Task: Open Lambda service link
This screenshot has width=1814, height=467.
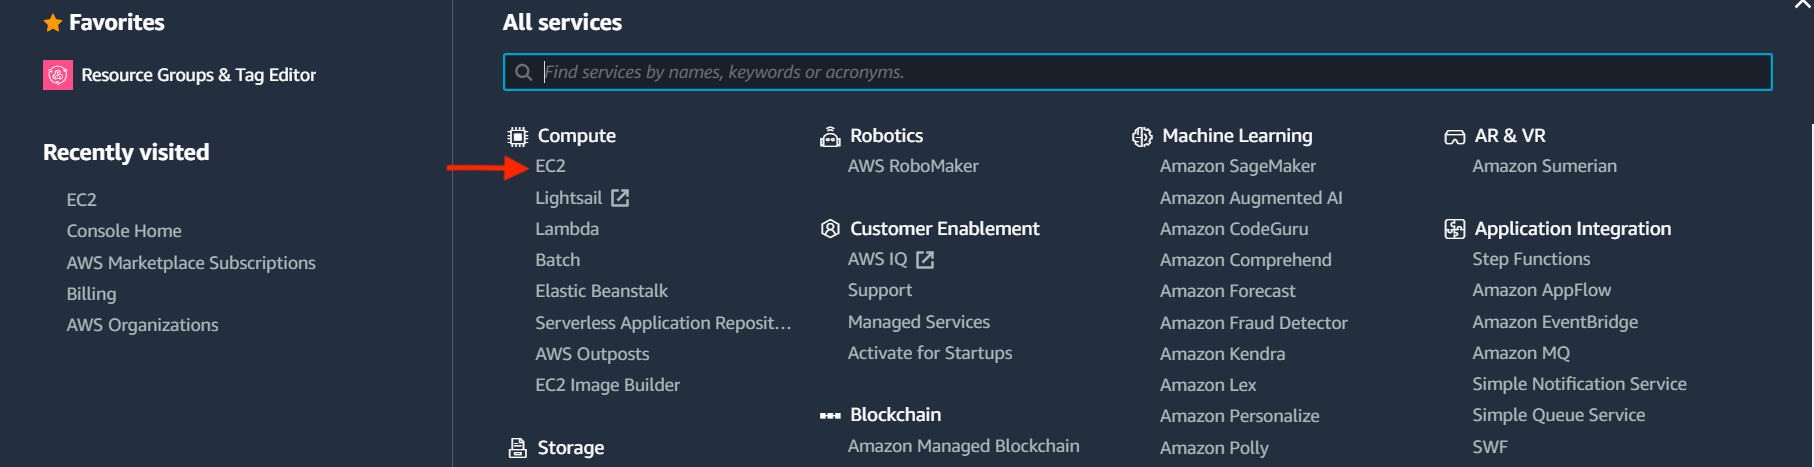Action: point(567,229)
